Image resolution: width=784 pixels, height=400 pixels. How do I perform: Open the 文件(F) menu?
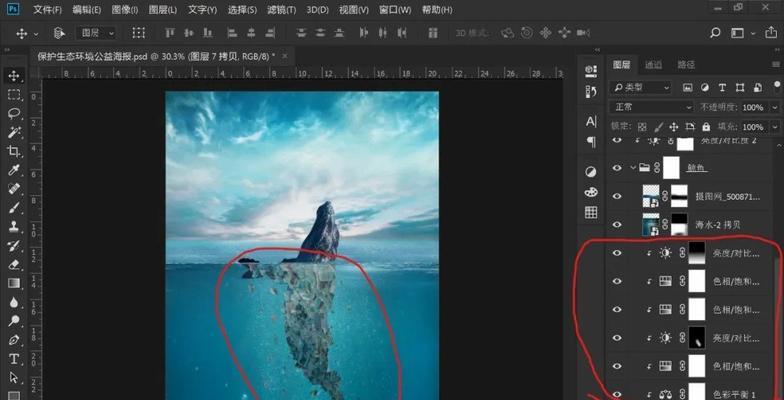click(48, 10)
